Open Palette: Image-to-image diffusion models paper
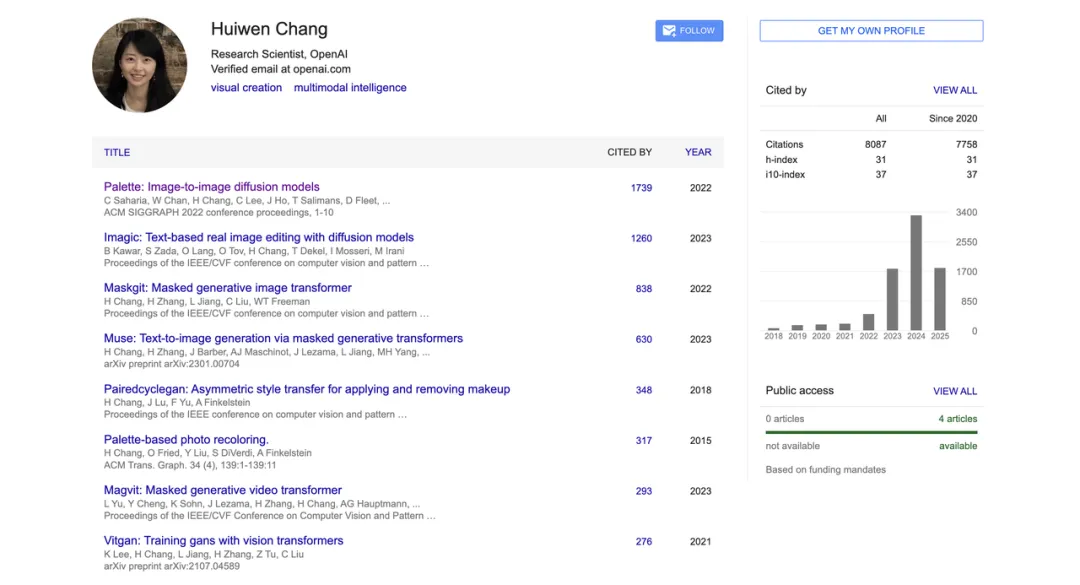The width and height of the screenshot is (1080, 585). [212, 187]
